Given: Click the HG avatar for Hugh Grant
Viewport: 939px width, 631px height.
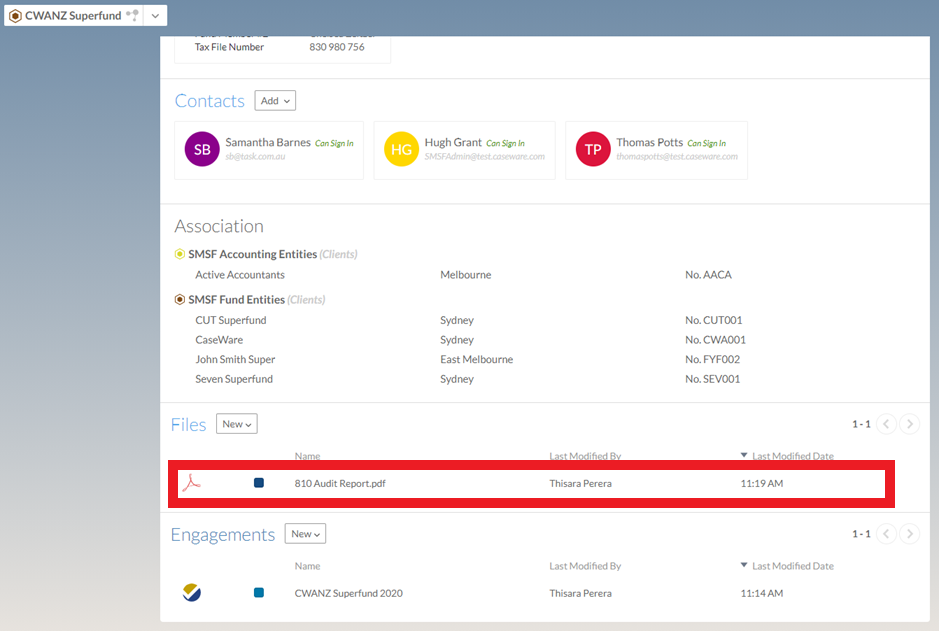Looking at the screenshot, I should point(401,149).
